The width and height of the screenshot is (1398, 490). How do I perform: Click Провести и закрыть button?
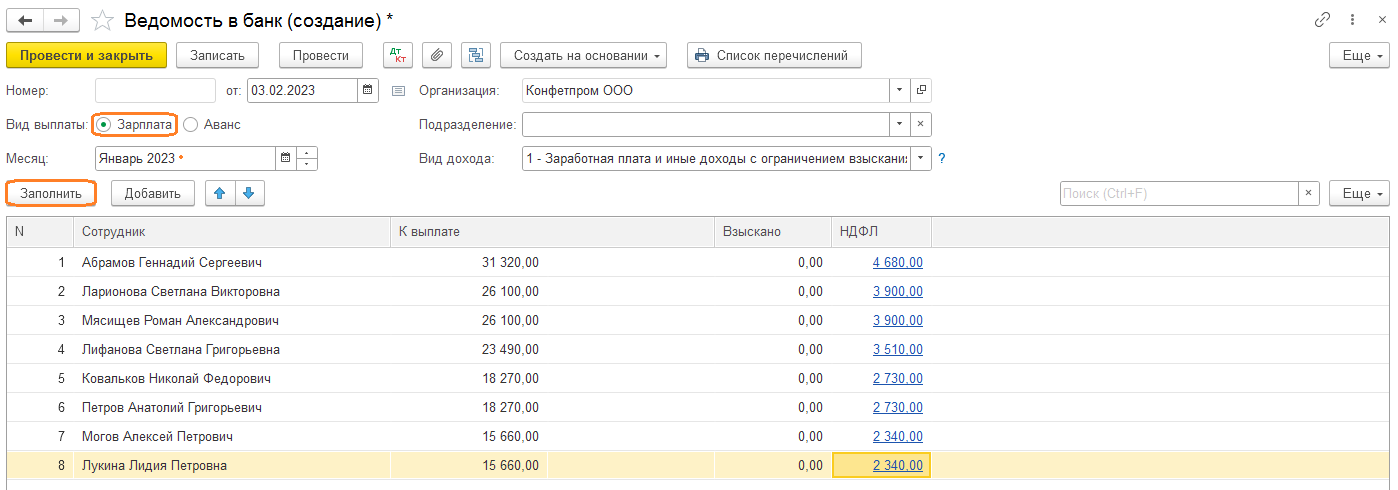click(x=86, y=55)
